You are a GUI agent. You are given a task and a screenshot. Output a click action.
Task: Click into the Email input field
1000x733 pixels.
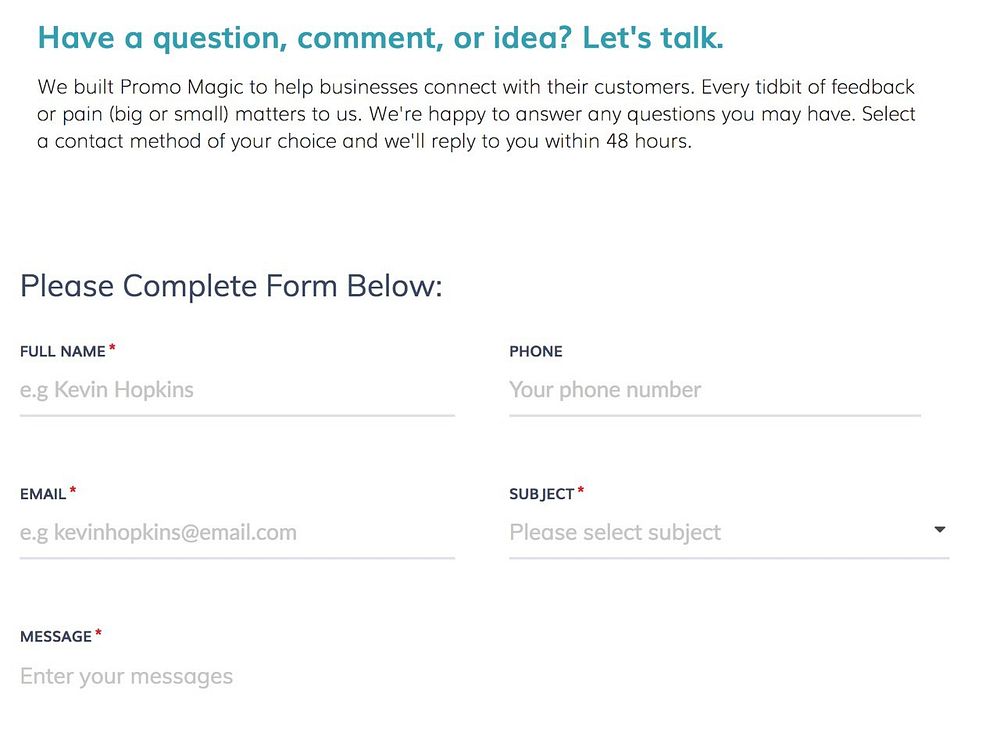pyautogui.click(x=236, y=532)
